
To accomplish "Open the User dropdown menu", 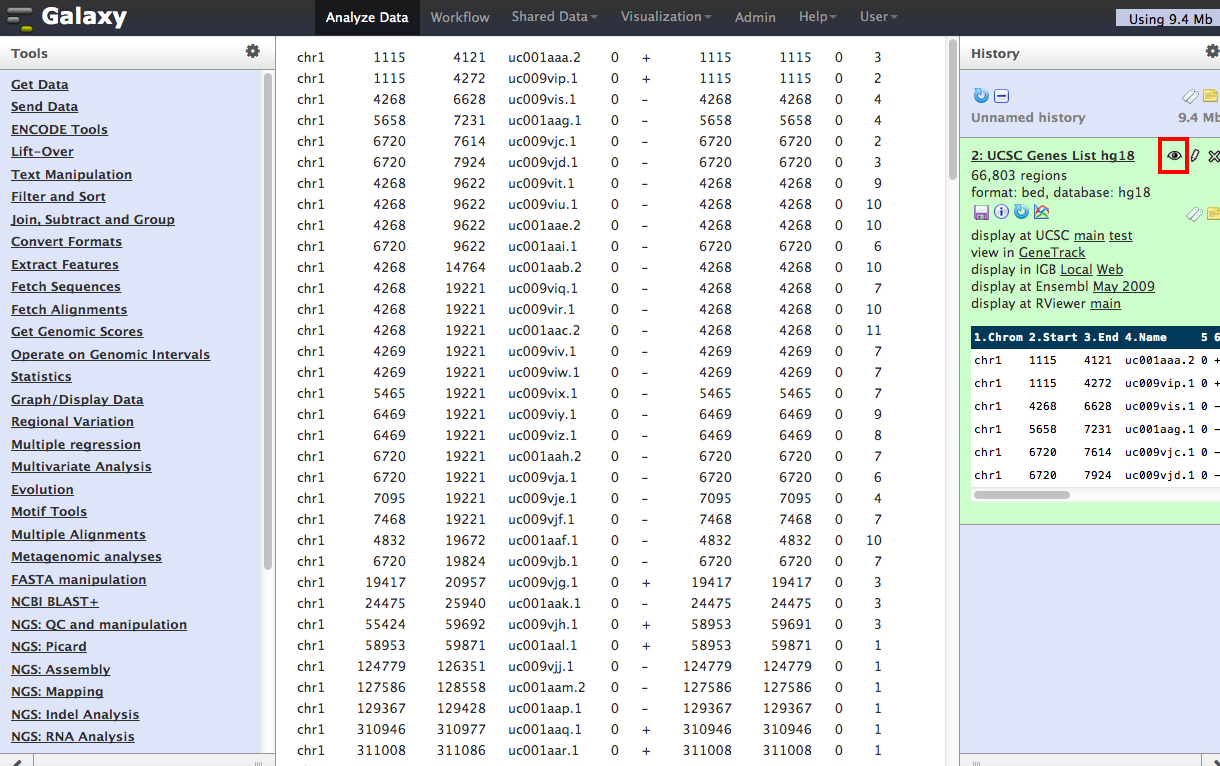I will [879, 17].
